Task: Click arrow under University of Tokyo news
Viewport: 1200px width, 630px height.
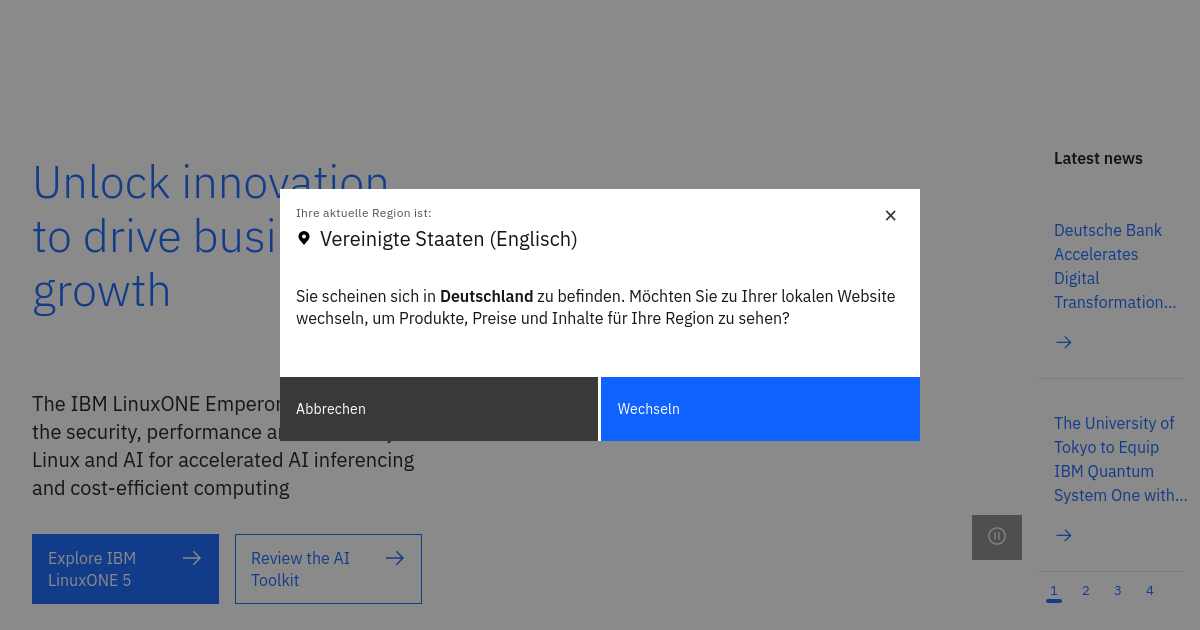Action: [x=1064, y=535]
